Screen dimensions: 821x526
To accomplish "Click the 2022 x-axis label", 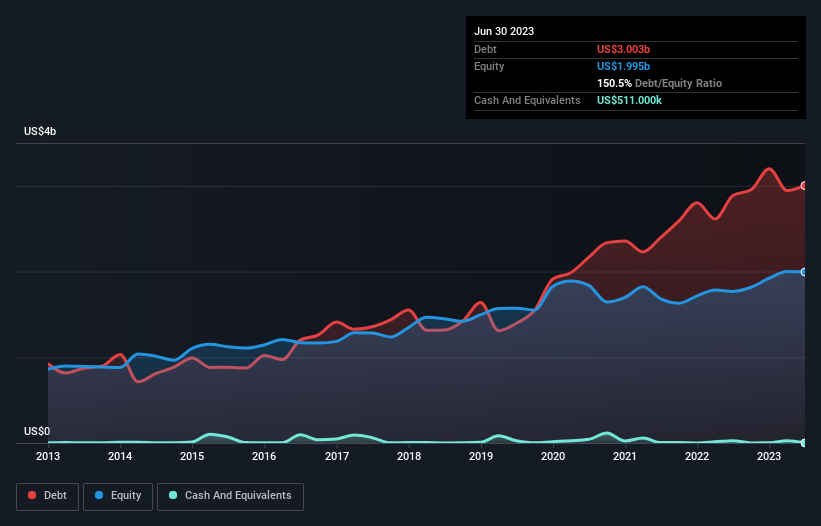I will (x=697, y=456).
